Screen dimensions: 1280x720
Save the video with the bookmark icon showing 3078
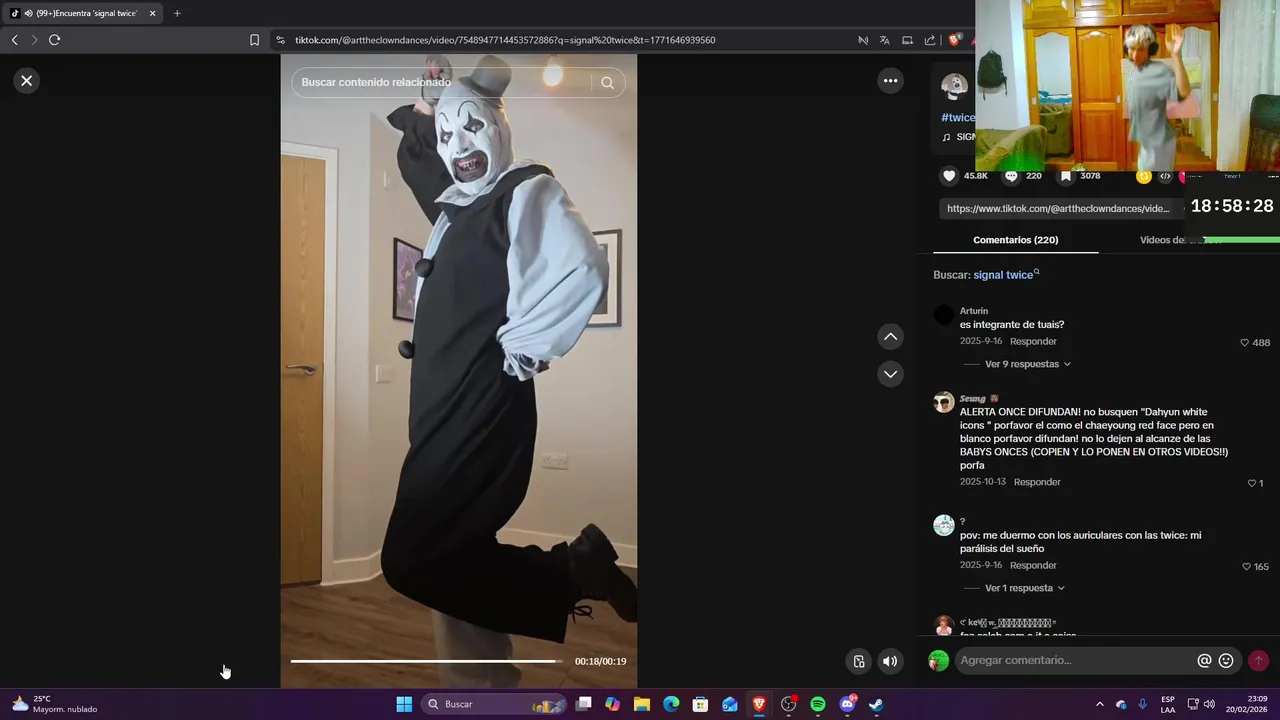1066,176
